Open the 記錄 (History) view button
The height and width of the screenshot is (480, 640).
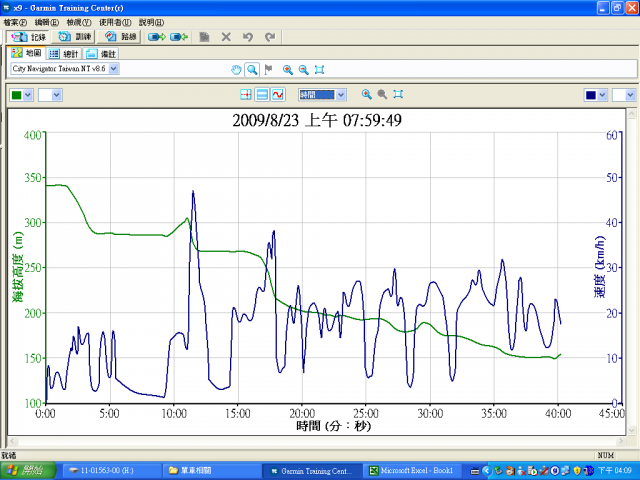point(28,37)
